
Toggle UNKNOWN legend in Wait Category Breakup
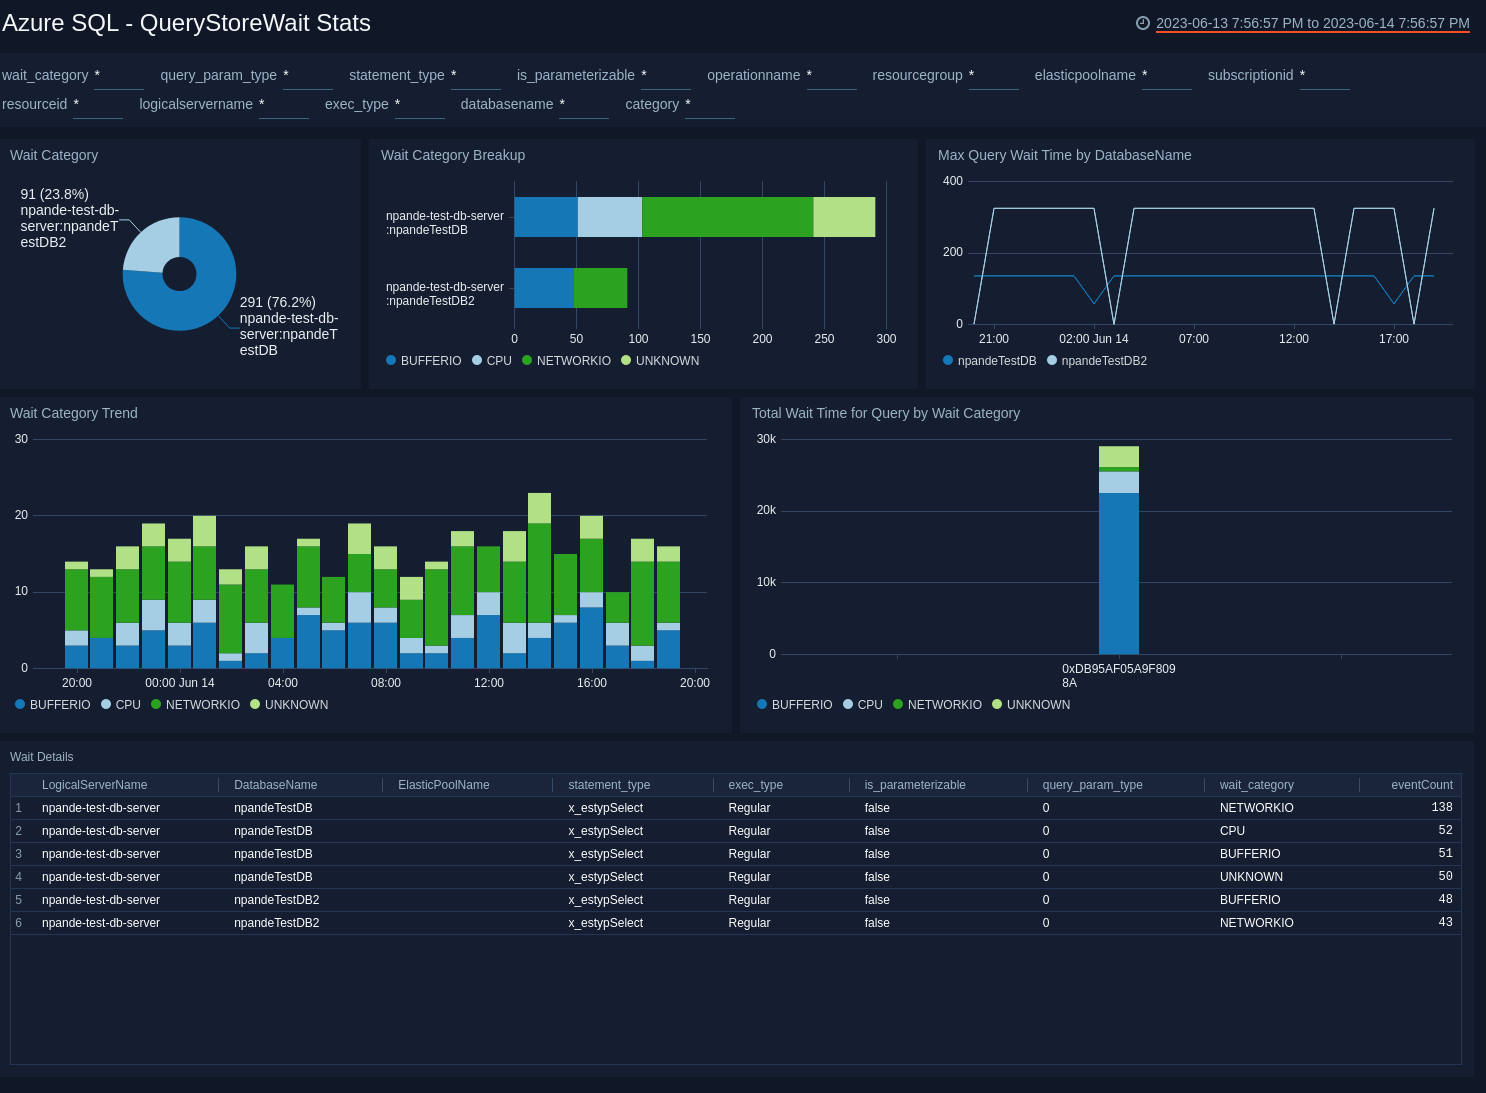click(660, 361)
